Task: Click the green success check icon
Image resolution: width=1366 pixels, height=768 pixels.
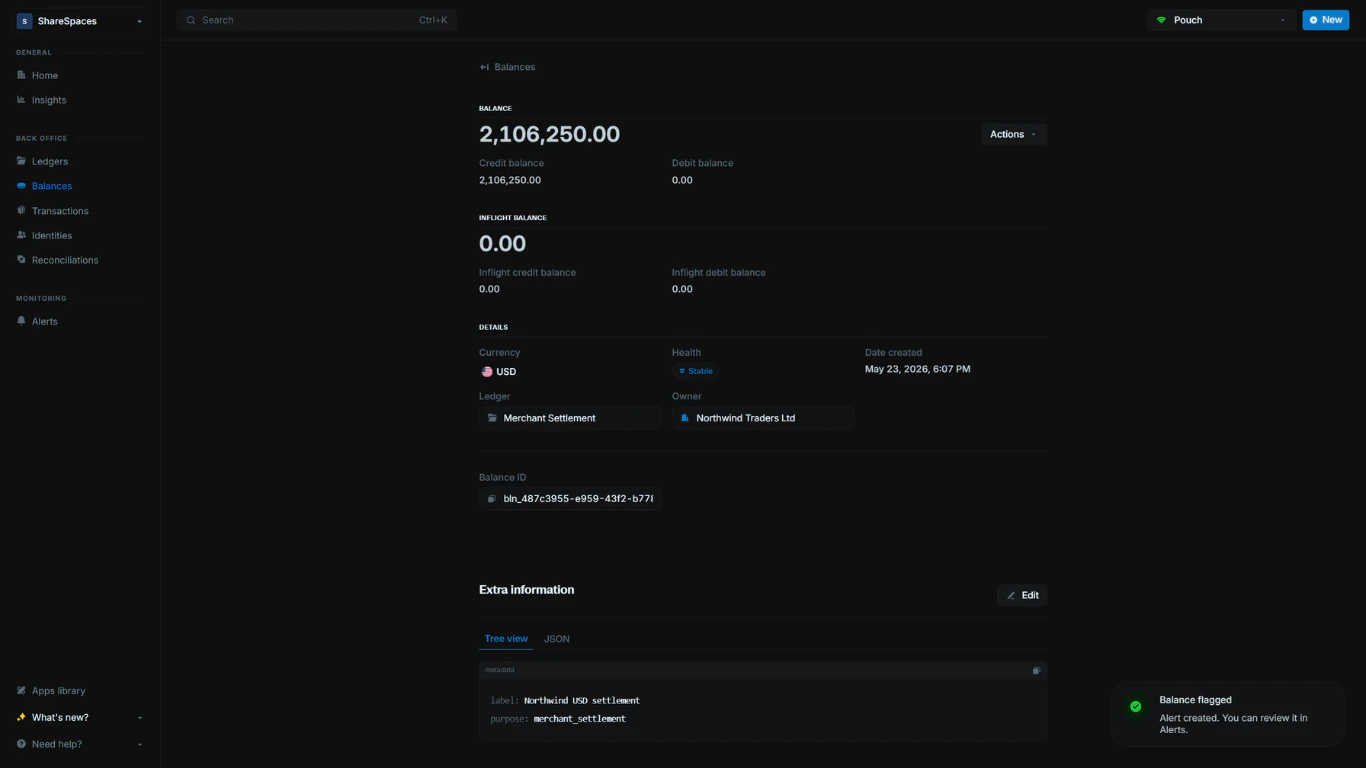Action: click(x=1135, y=706)
